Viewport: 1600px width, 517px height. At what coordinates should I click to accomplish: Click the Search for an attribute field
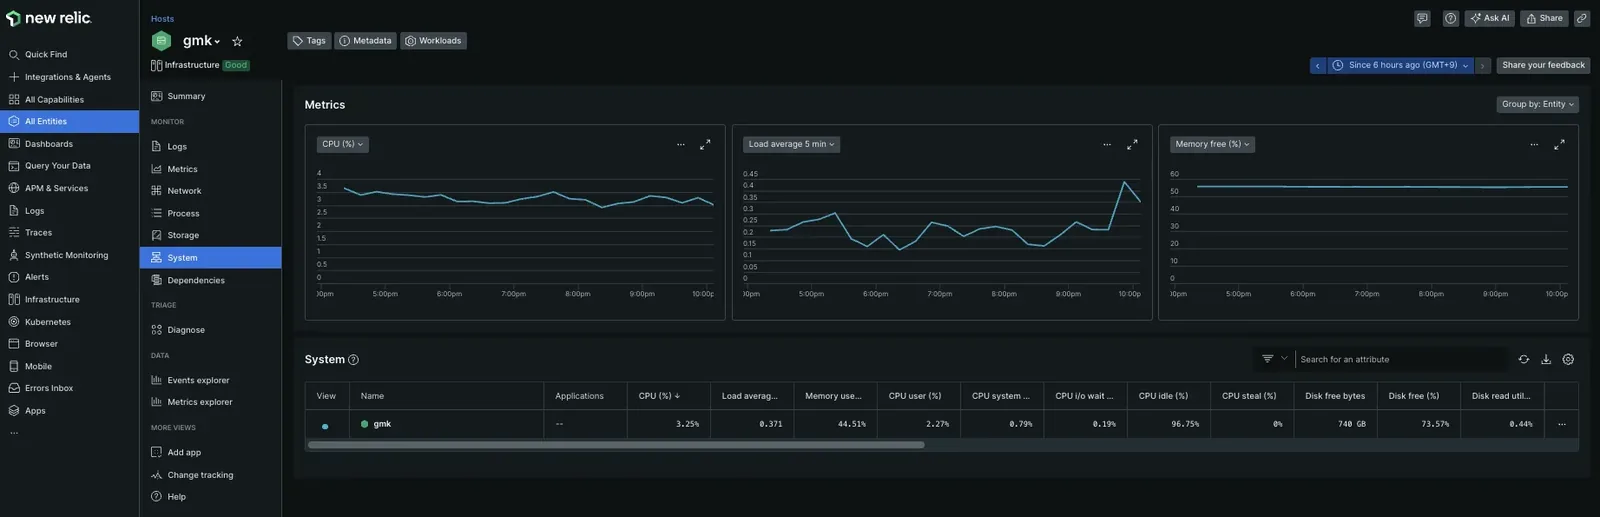click(1401, 359)
